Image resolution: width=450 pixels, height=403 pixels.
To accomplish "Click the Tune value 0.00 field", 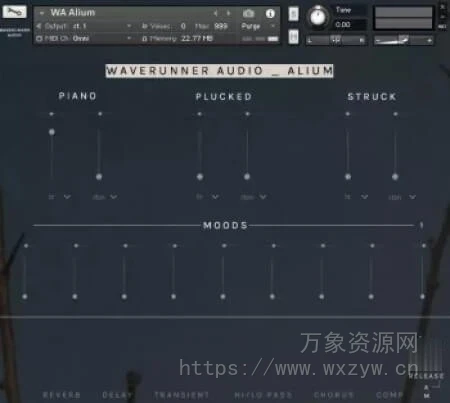I will pyautogui.click(x=349, y=25).
